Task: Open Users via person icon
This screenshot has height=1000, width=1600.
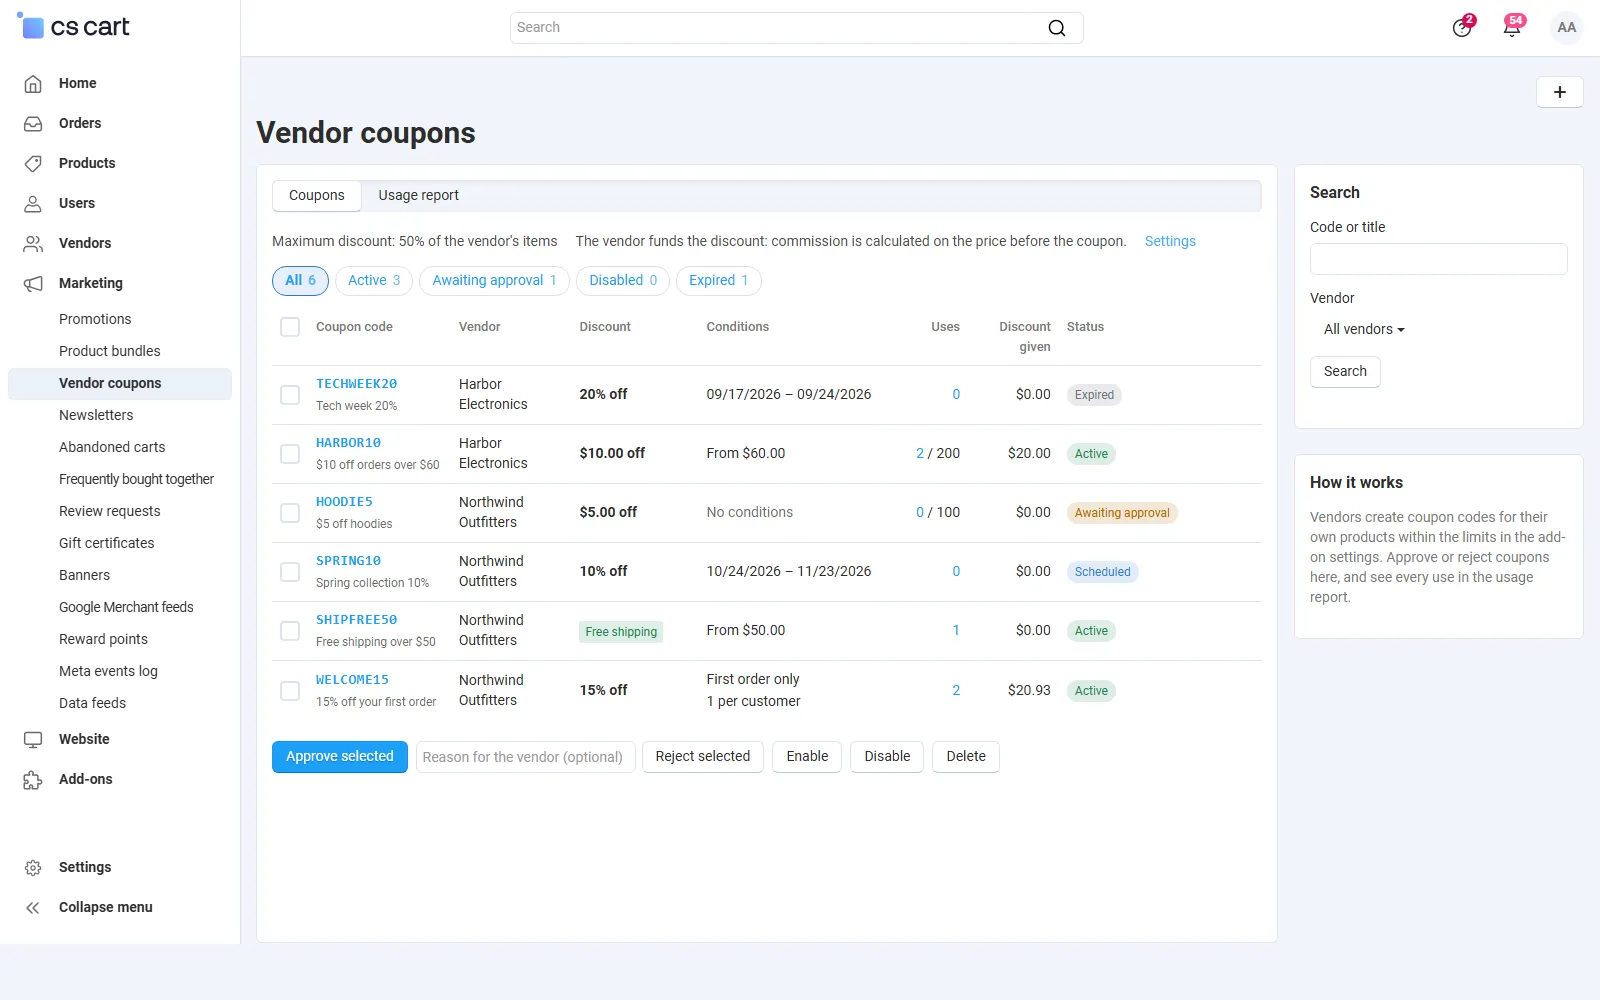Action: click(33, 203)
